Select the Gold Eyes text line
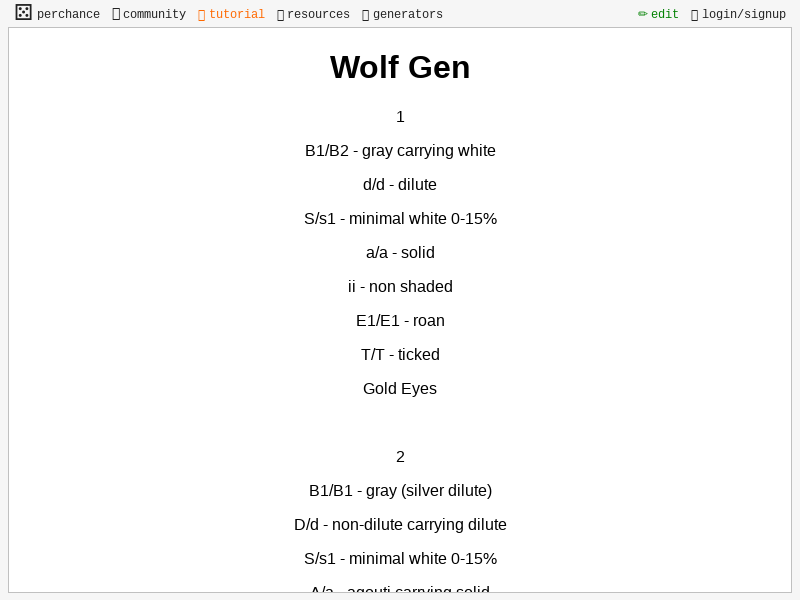800x600 pixels. tap(400, 388)
